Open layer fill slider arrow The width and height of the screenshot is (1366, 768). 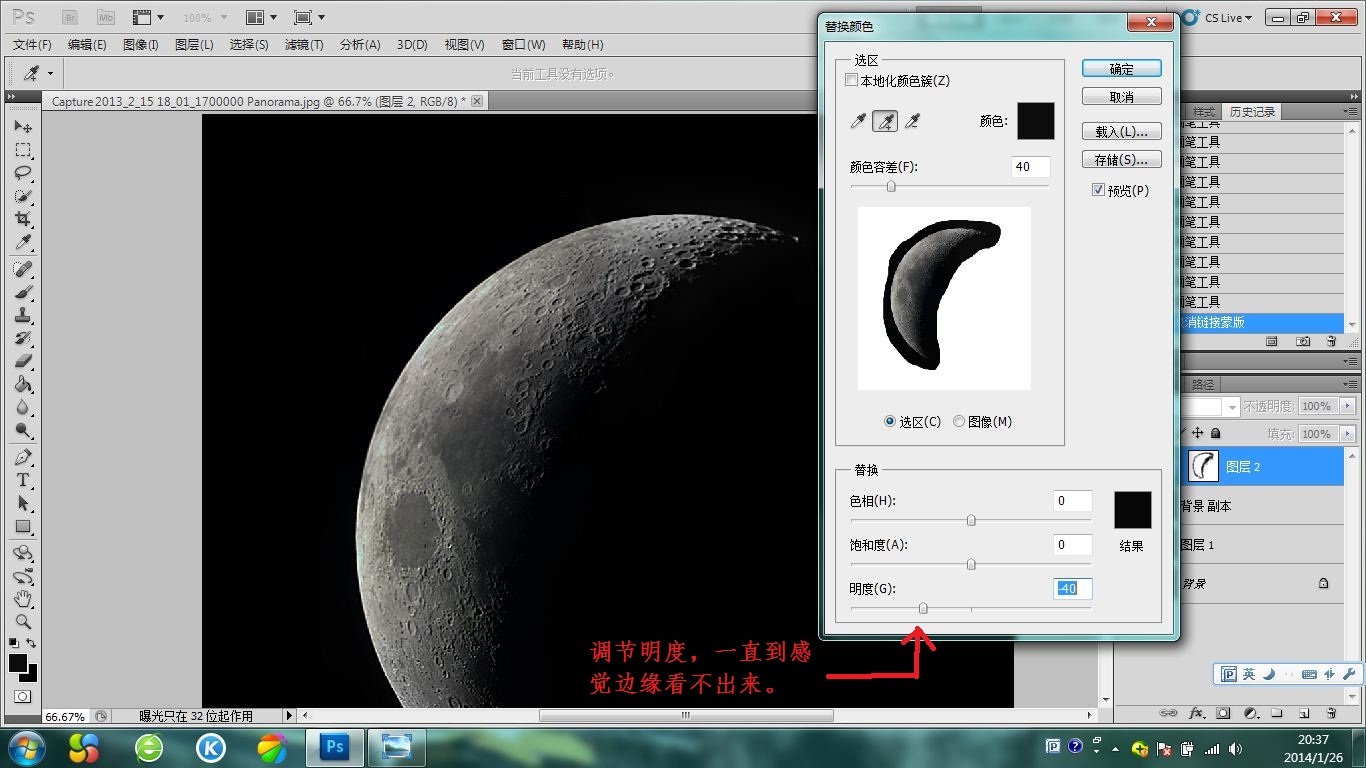1348,434
